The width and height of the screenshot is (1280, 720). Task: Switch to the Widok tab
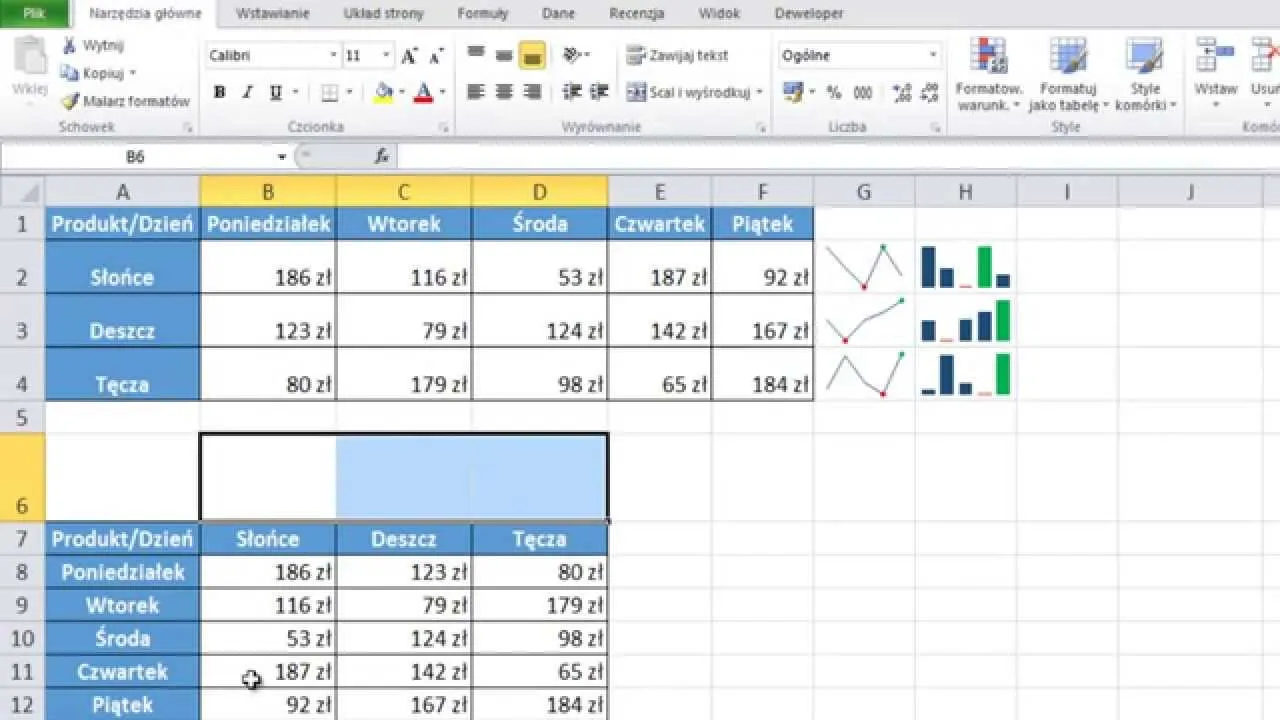[719, 14]
